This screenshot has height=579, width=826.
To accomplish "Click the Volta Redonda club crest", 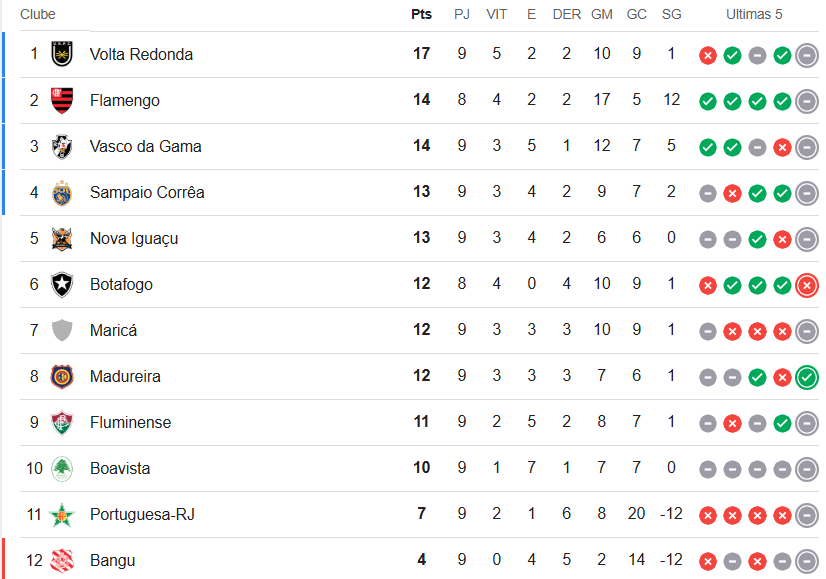I will click(62, 54).
